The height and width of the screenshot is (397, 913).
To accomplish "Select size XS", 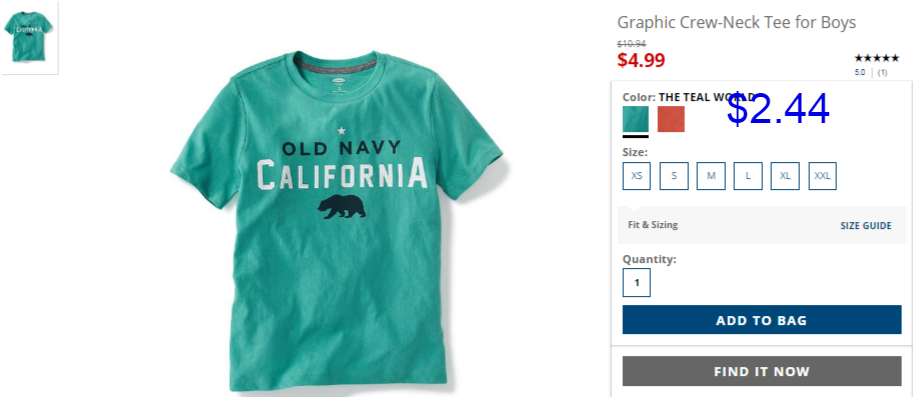I will [x=636, y=176].
